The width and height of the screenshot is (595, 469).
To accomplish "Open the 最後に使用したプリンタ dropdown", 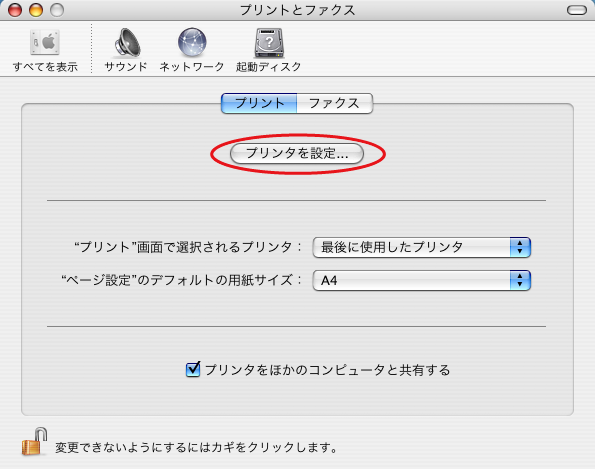I will pyautogui.click(x=421, y=247).
